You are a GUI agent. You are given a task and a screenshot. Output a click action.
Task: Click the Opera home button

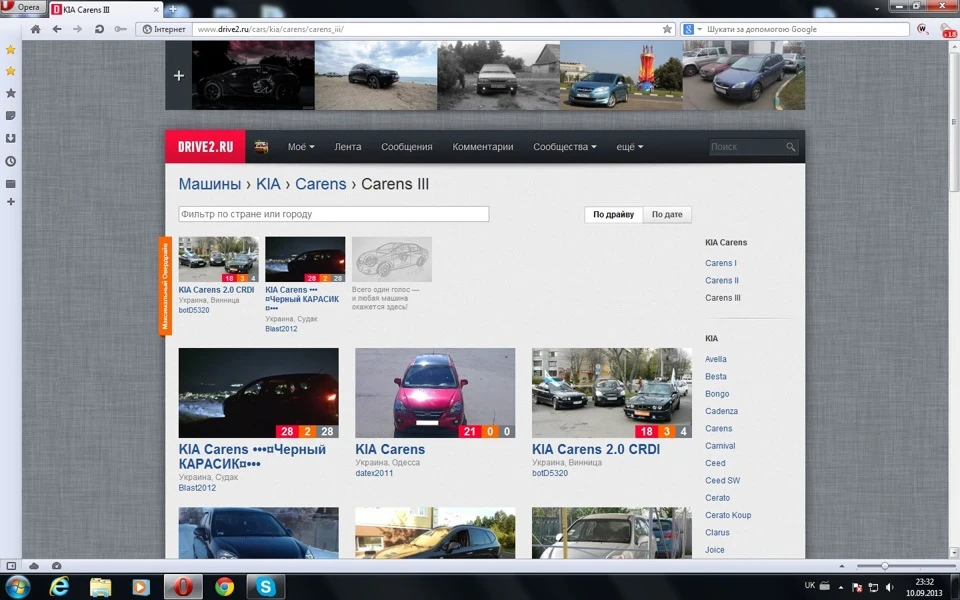(x=36, y=29)
